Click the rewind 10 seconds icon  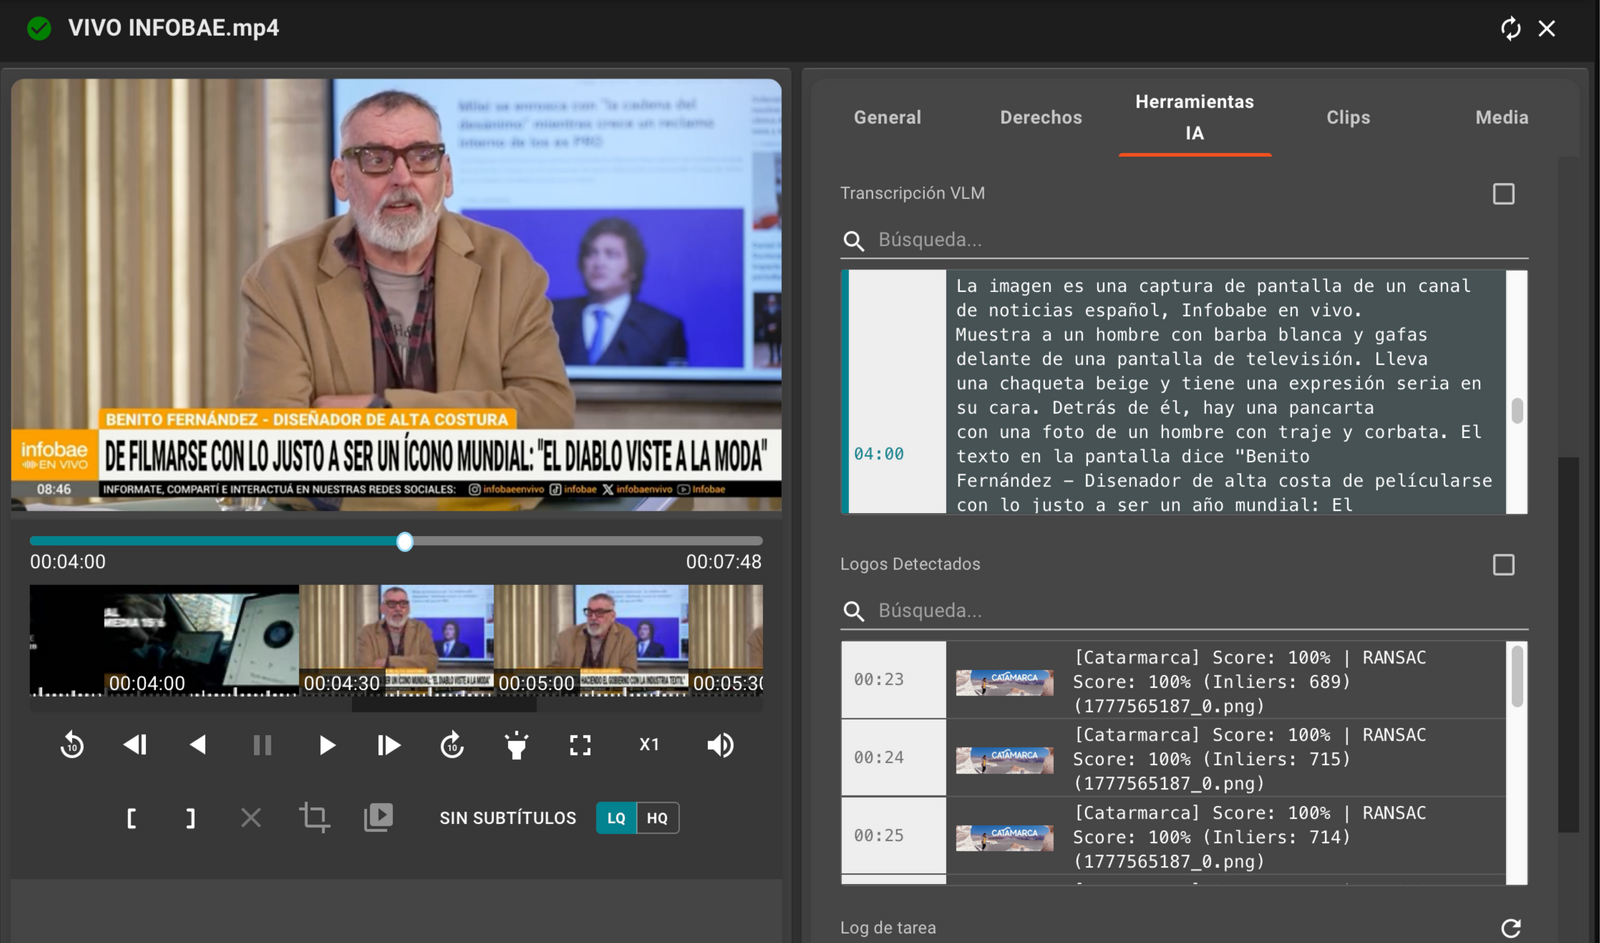coord(72,745)
